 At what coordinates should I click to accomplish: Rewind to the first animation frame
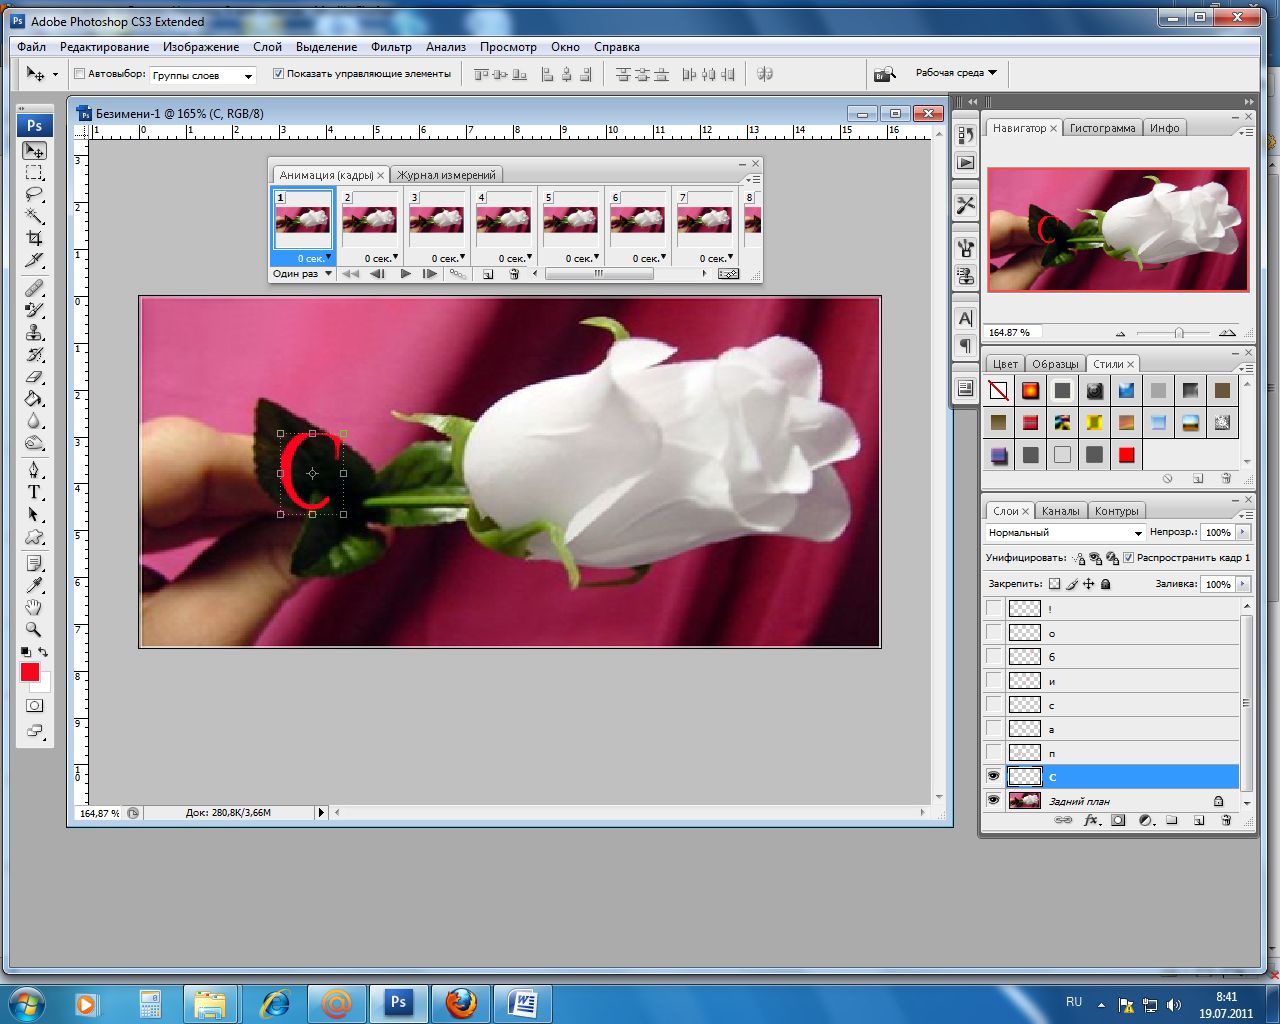point(351,274)
